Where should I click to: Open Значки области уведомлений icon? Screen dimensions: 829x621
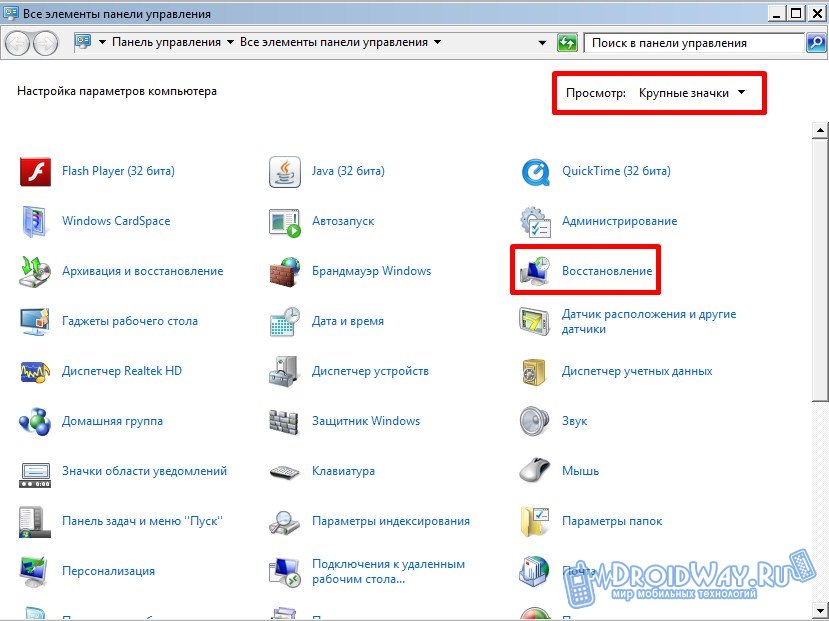[x=35, y=475]
